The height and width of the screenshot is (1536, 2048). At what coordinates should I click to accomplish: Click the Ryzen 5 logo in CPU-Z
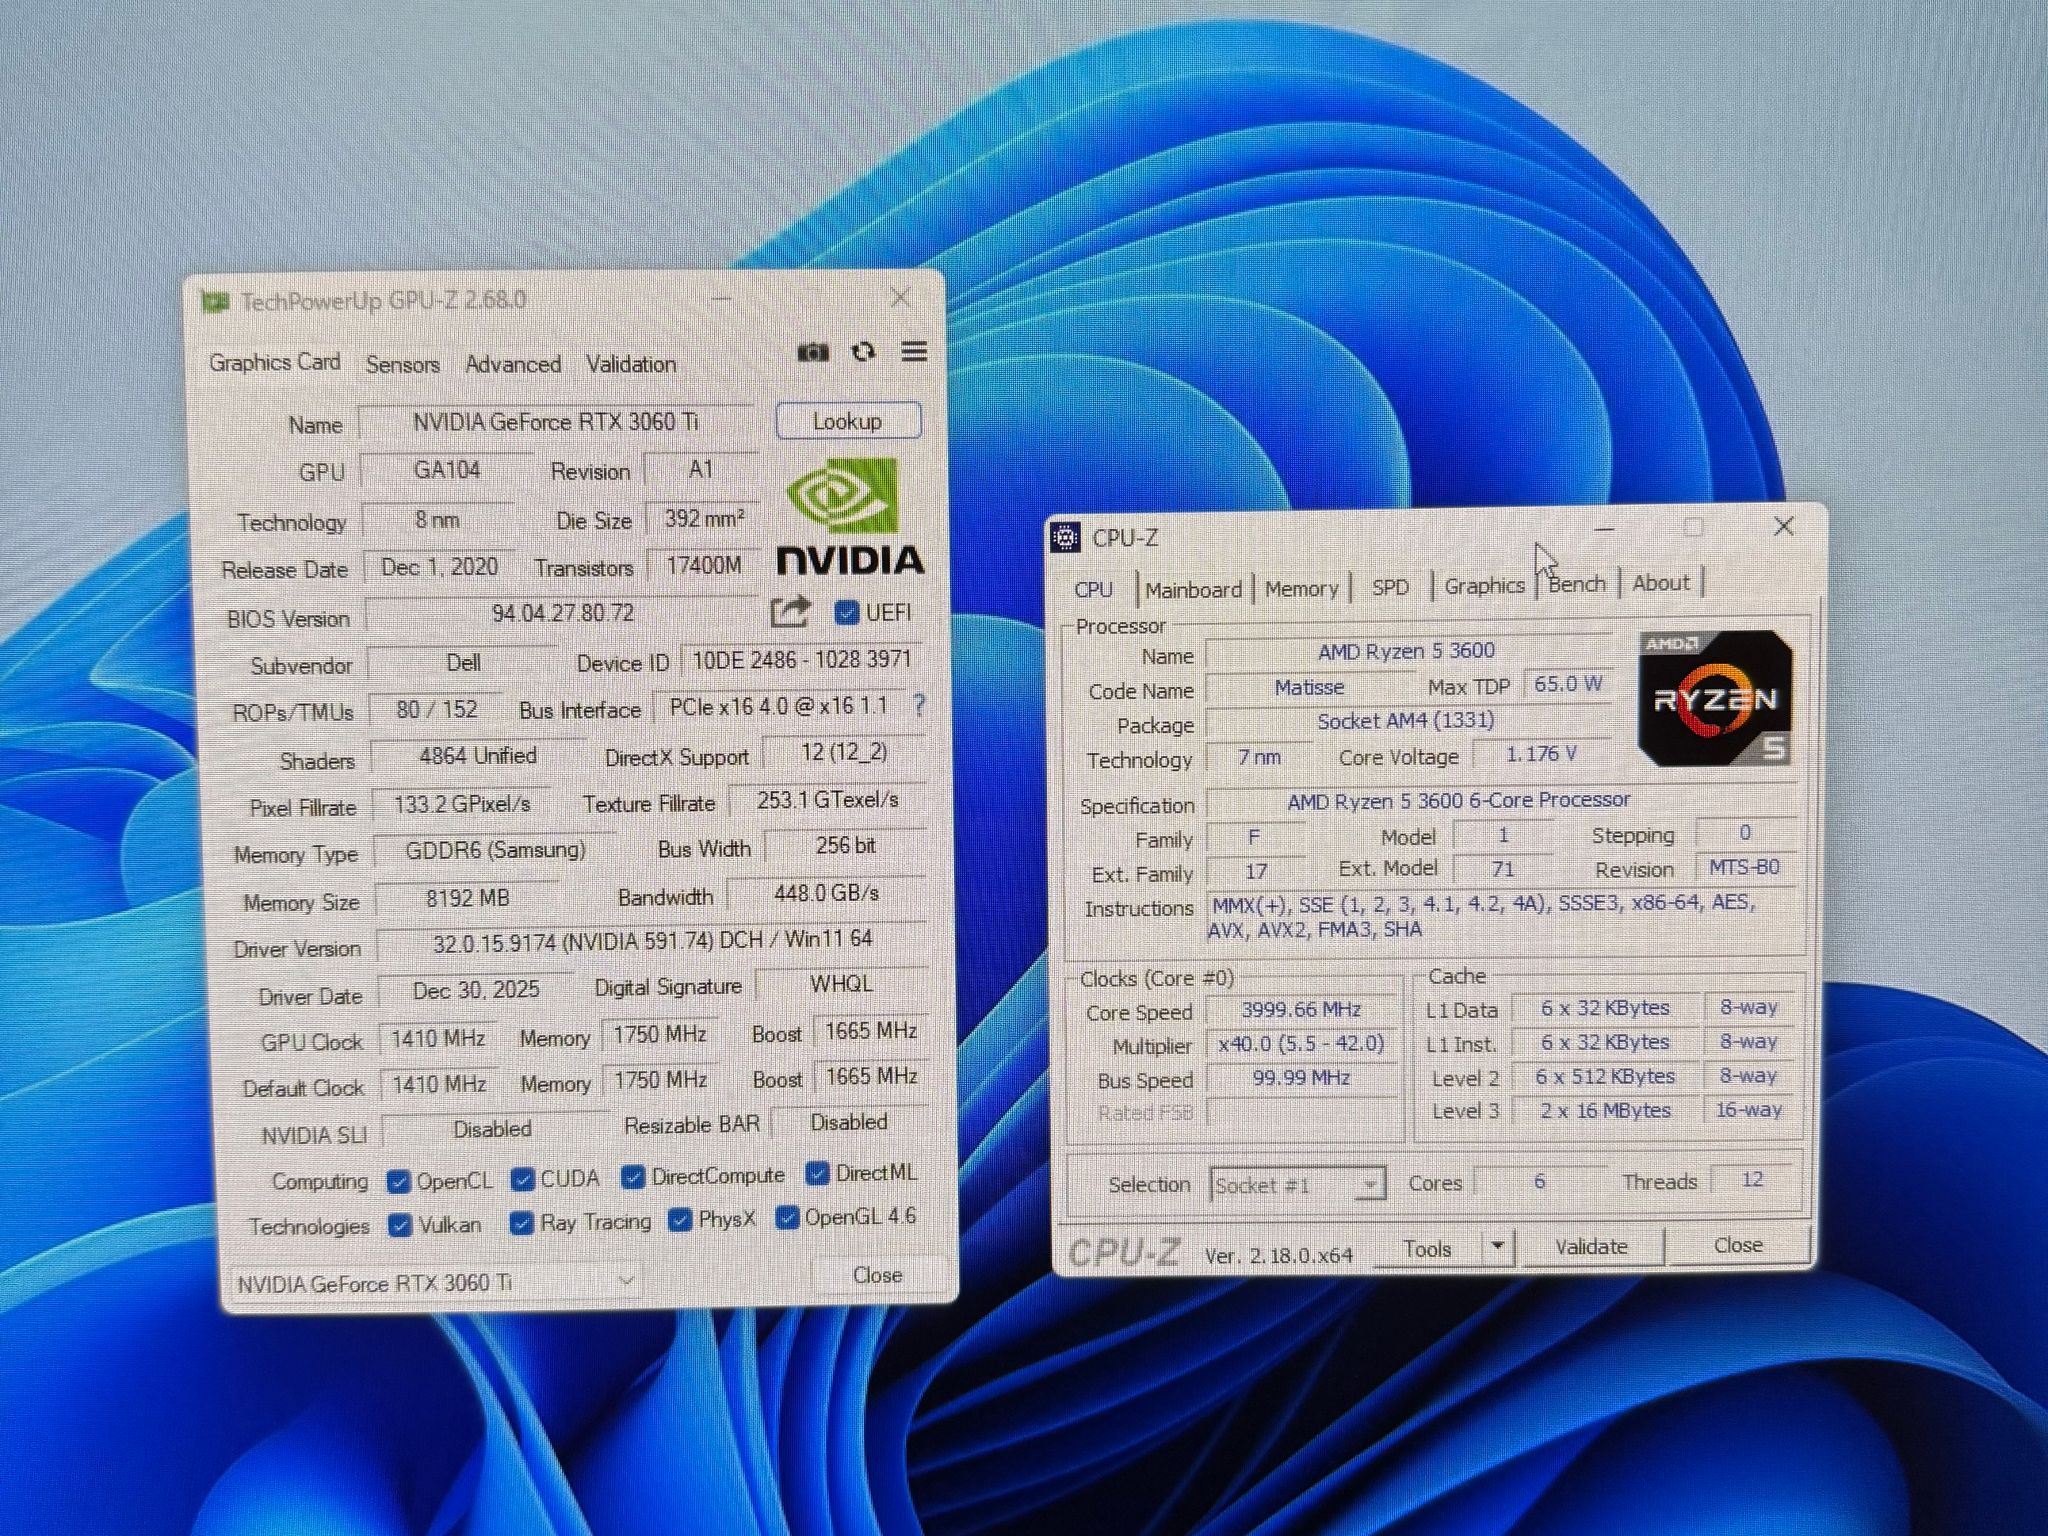[x=1717, y=698]
